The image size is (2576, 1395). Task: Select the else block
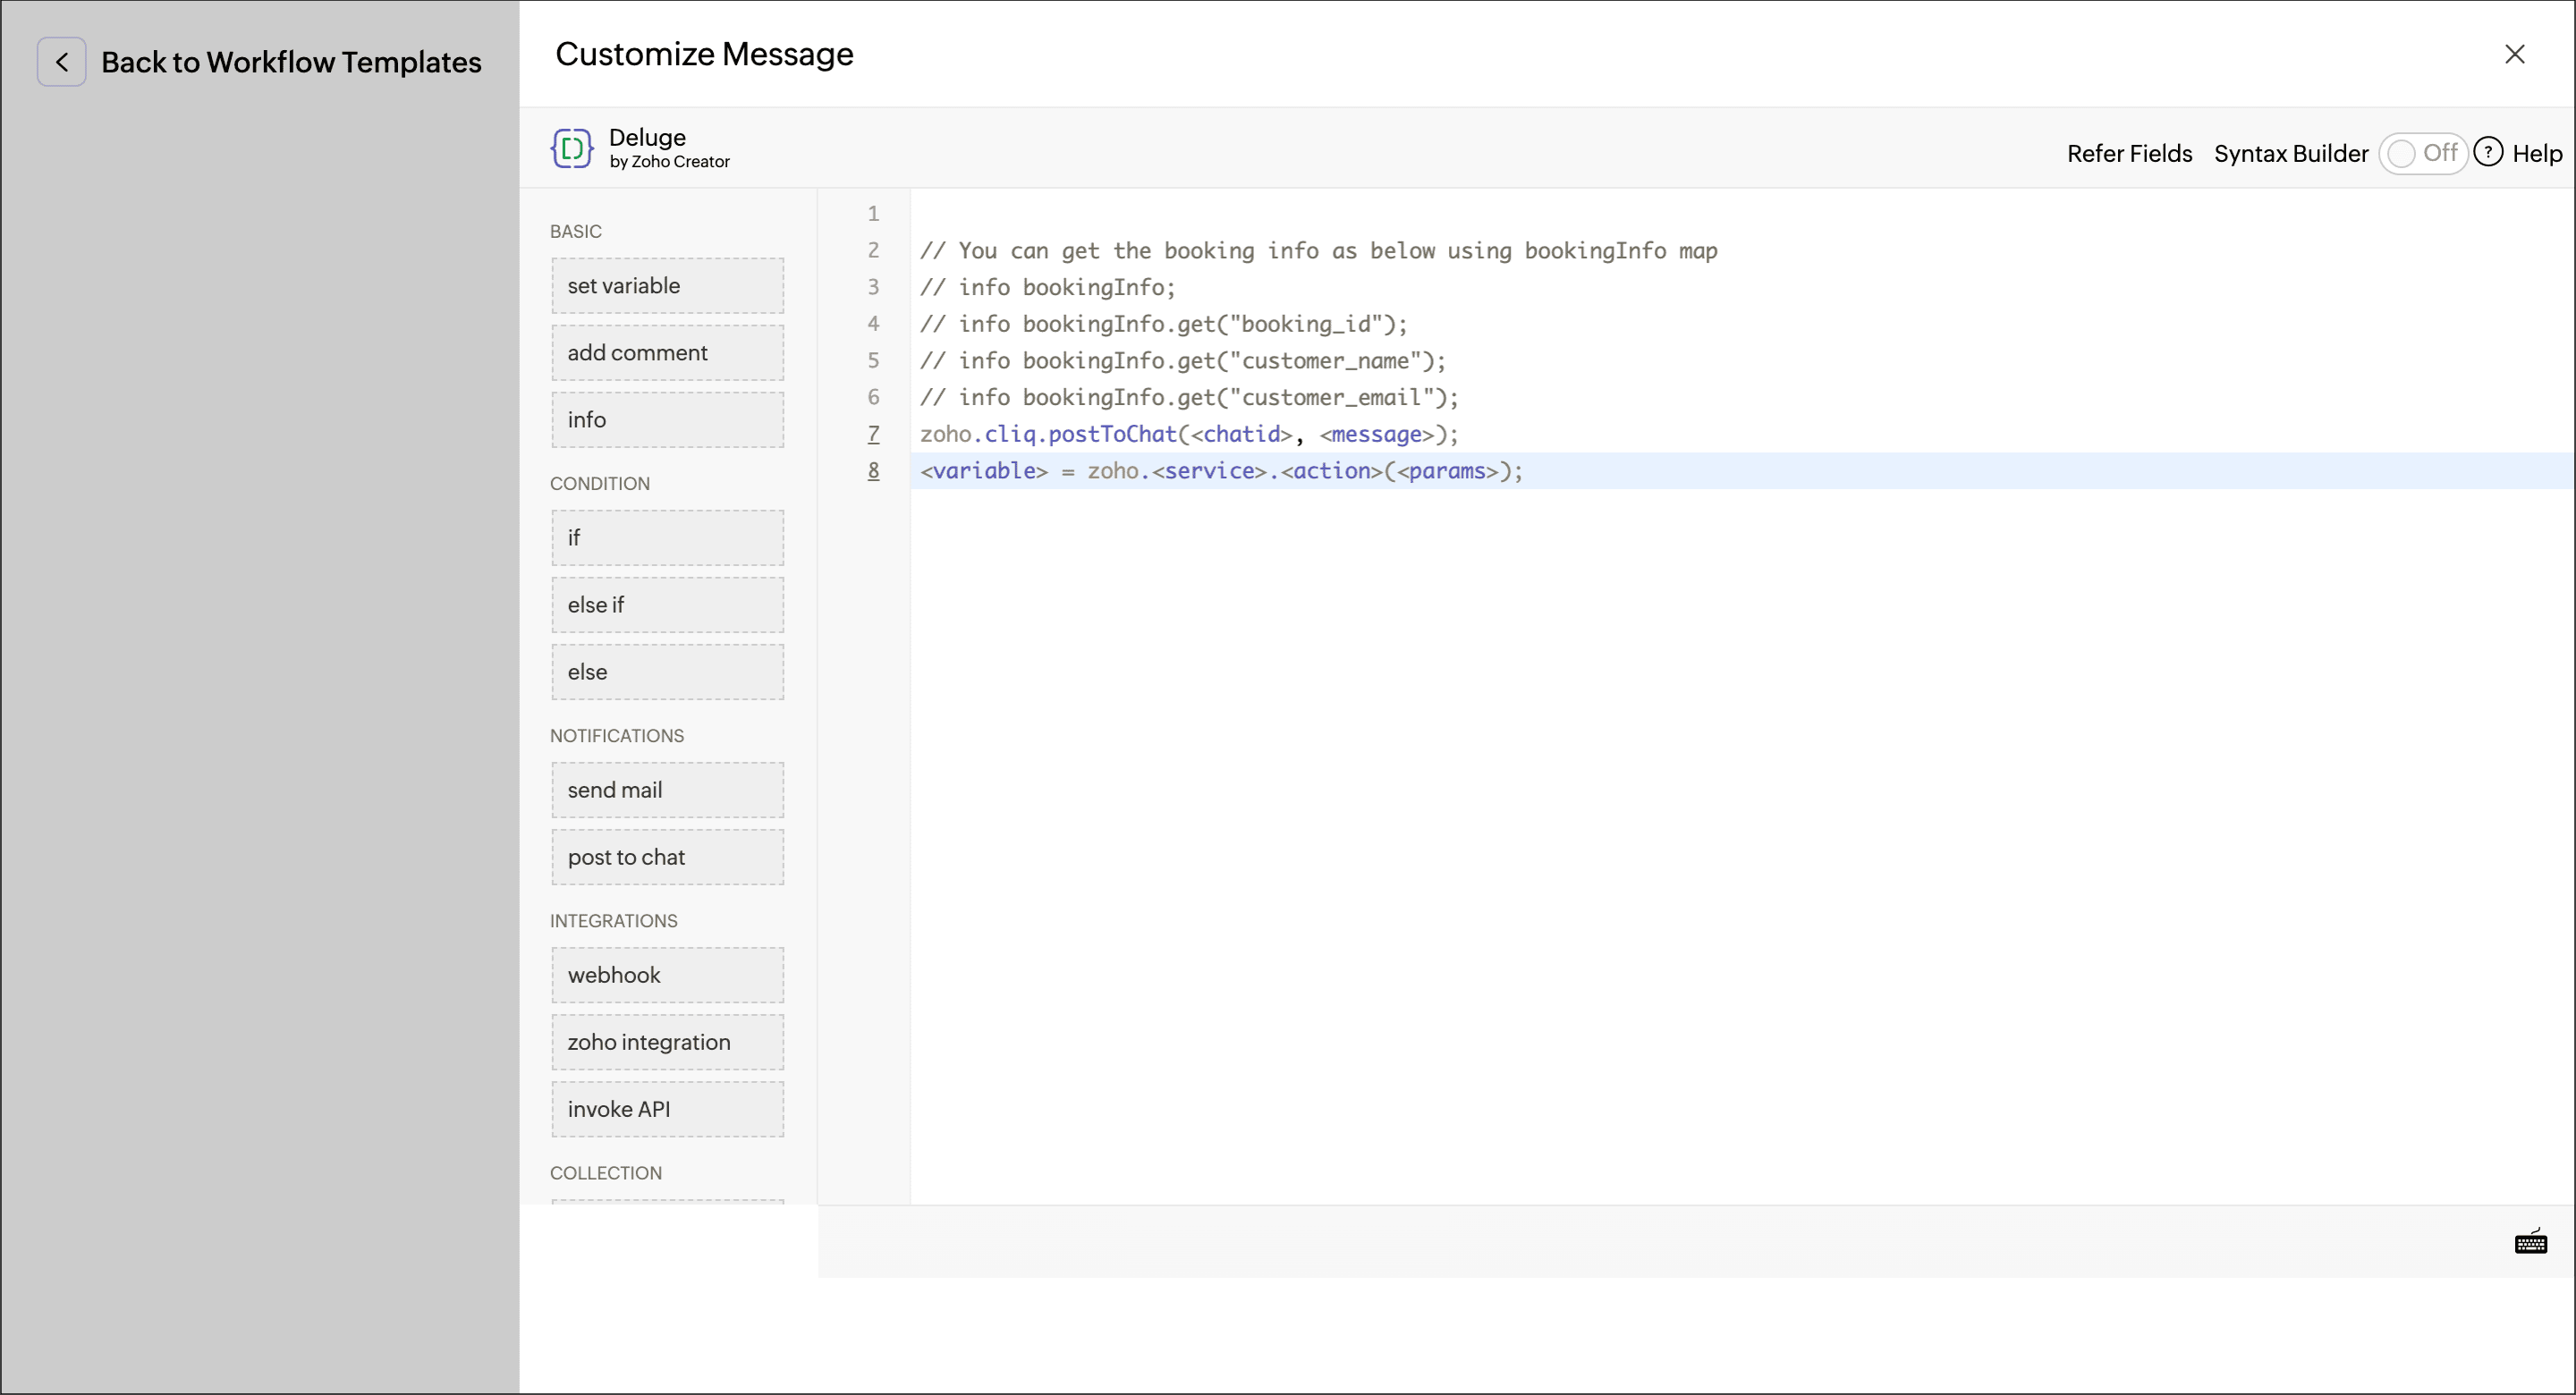click(x=667, y=672)
